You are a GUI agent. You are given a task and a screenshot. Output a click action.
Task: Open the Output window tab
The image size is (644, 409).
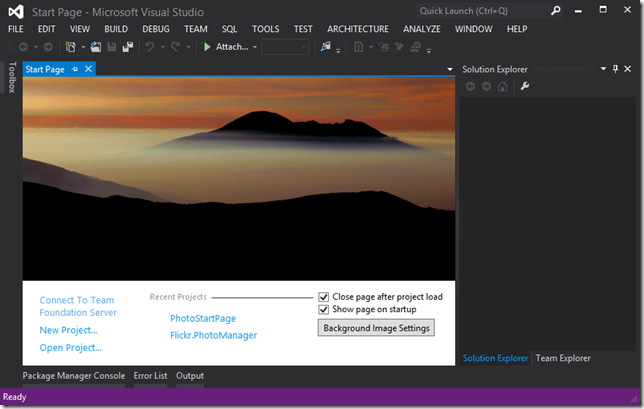190,376
